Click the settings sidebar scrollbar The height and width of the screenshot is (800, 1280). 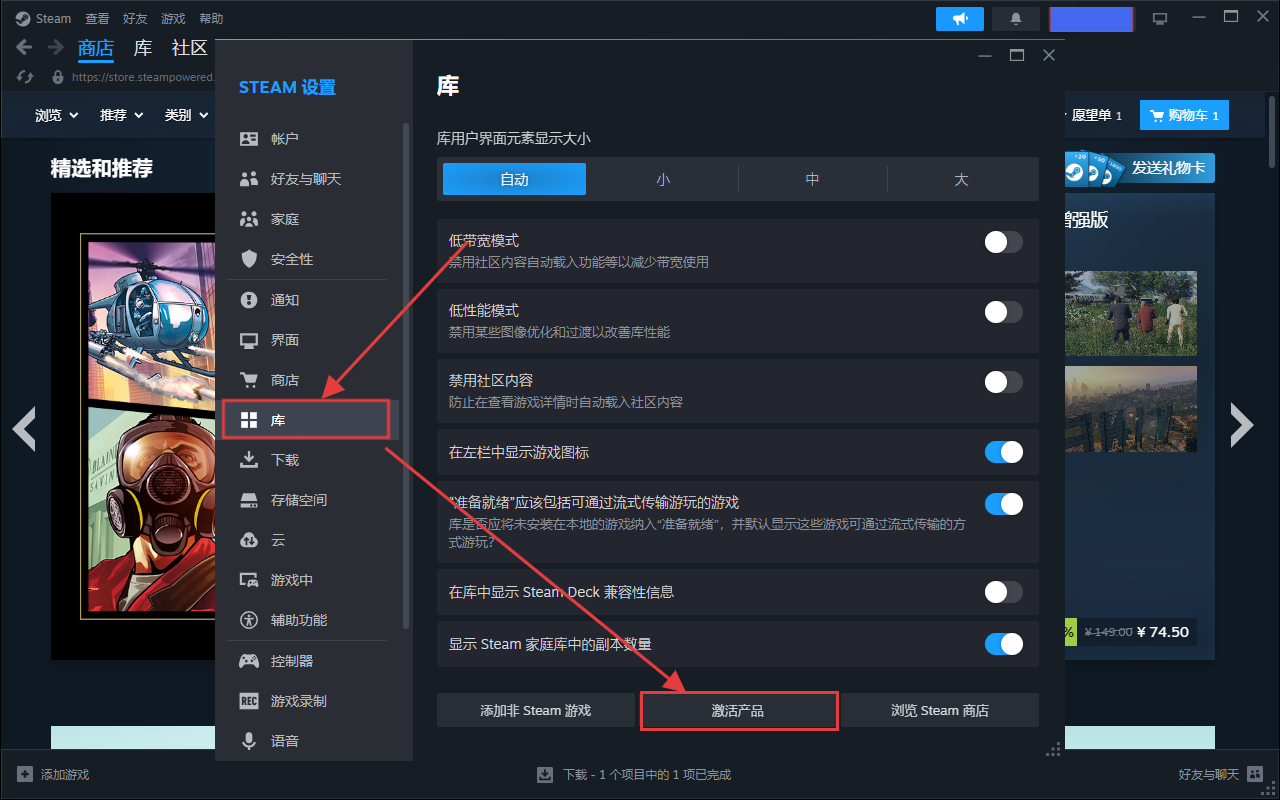point(406,375)
